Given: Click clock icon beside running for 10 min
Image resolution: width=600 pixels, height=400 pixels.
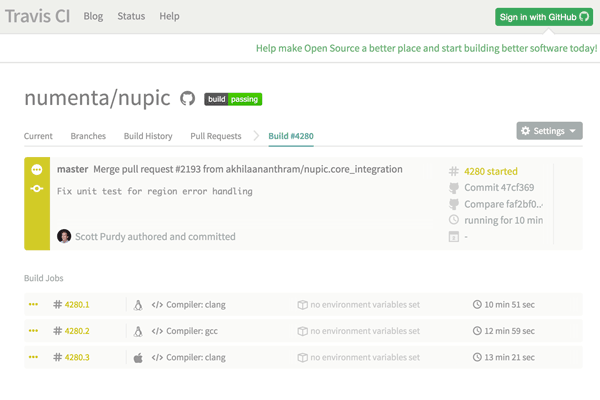Looking at the screenshot, I should coord(454,220).
